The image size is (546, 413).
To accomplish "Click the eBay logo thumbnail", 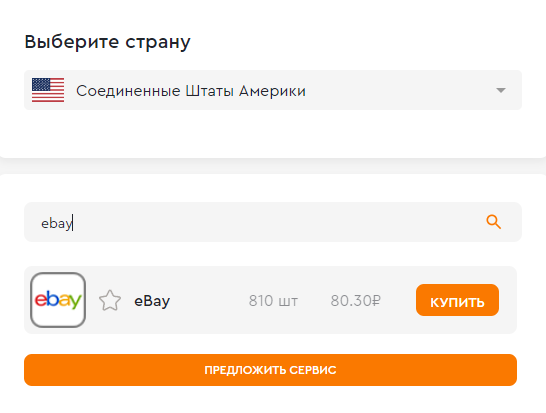I will (x=58, y=300).
